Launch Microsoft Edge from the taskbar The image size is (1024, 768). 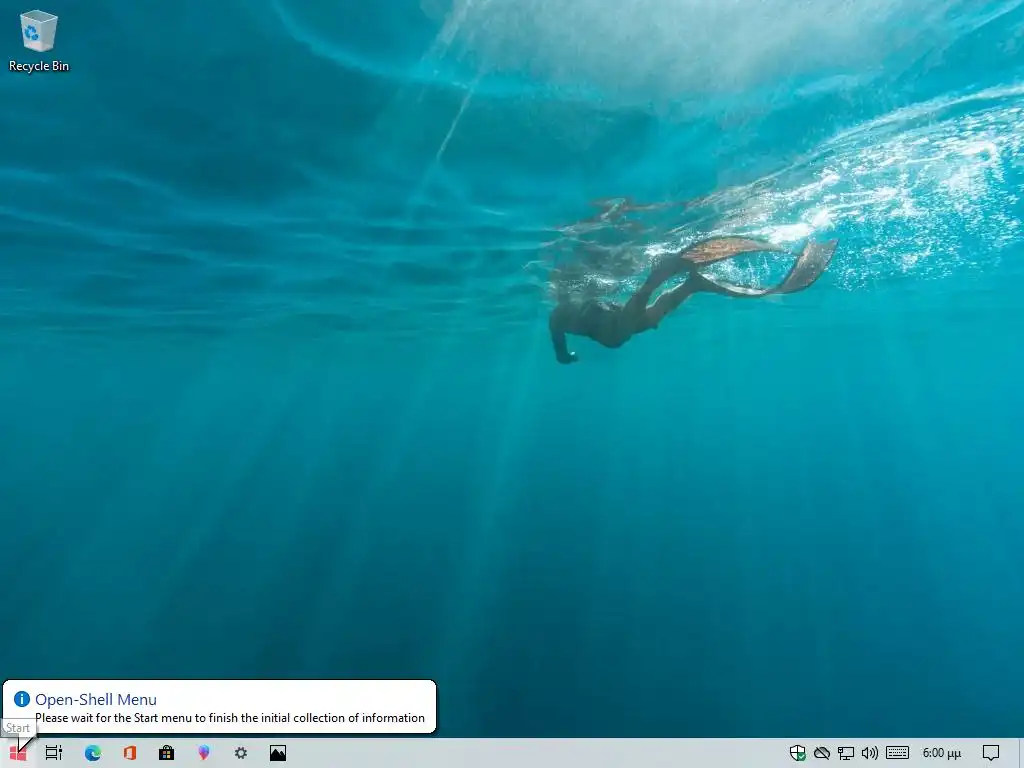tap(93, 753)
